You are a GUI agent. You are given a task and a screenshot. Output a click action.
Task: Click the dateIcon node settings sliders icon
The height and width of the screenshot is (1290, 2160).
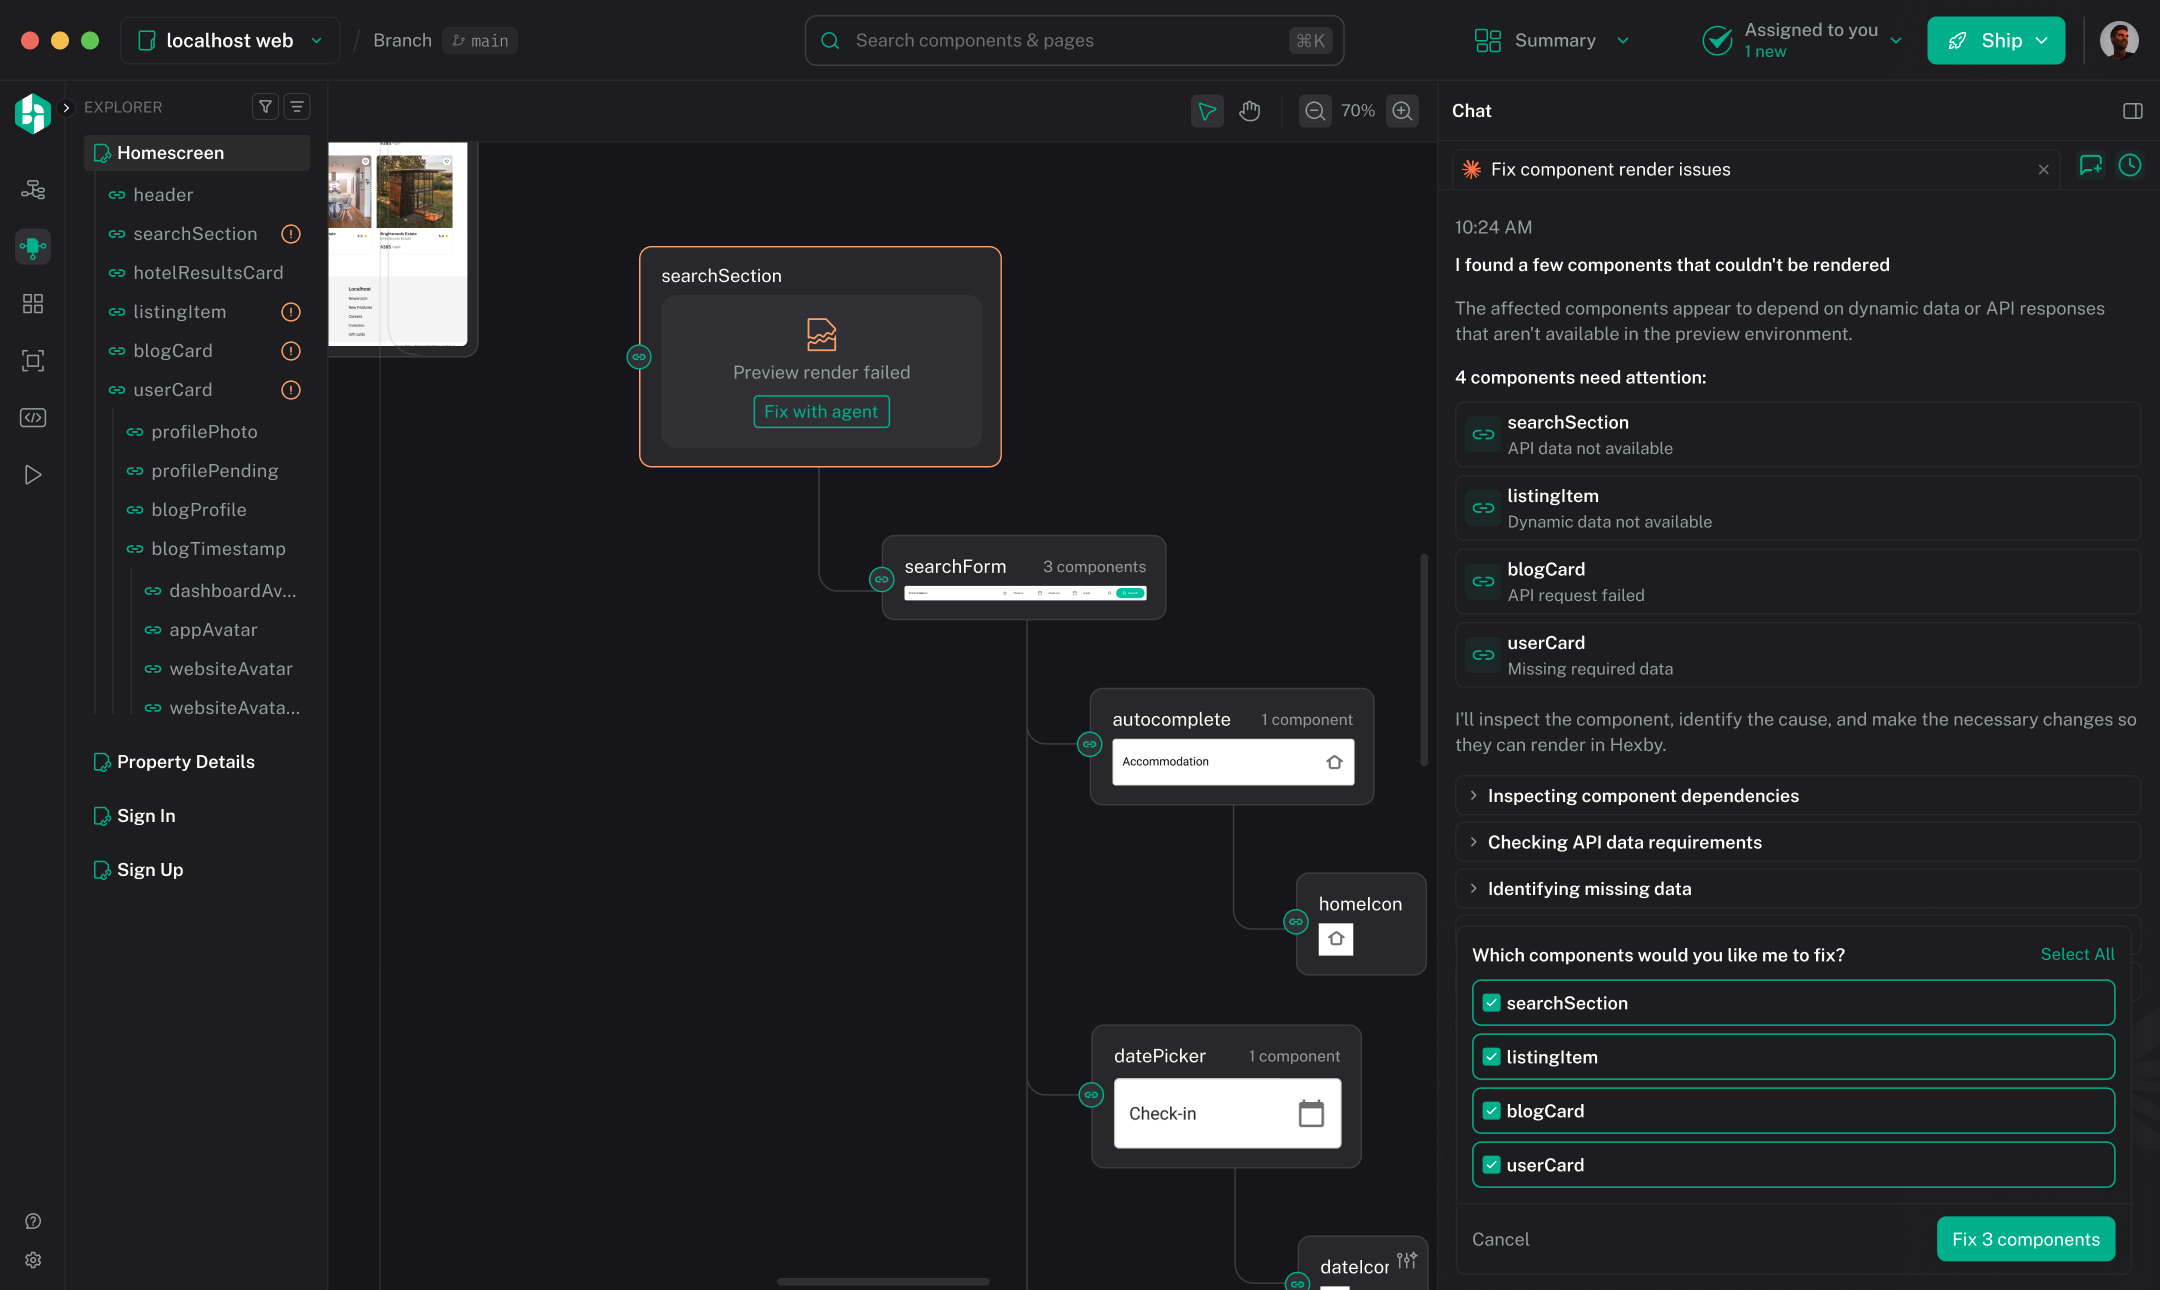pos(1407,1260)
